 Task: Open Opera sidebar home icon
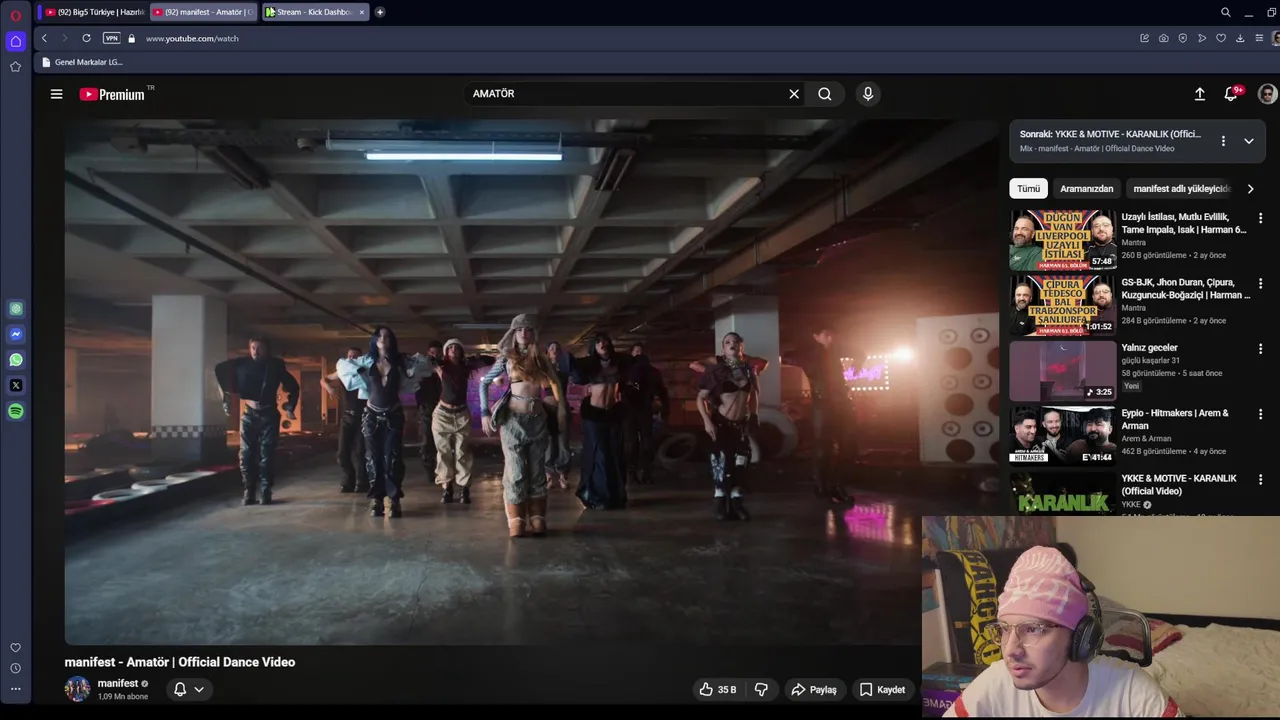click(15, 41)
